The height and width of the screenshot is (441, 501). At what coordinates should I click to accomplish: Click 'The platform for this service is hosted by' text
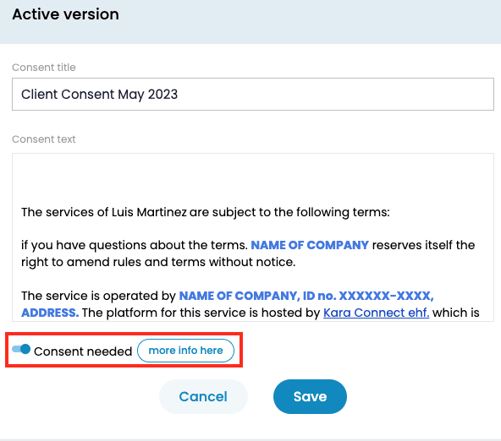coord(201,313)
